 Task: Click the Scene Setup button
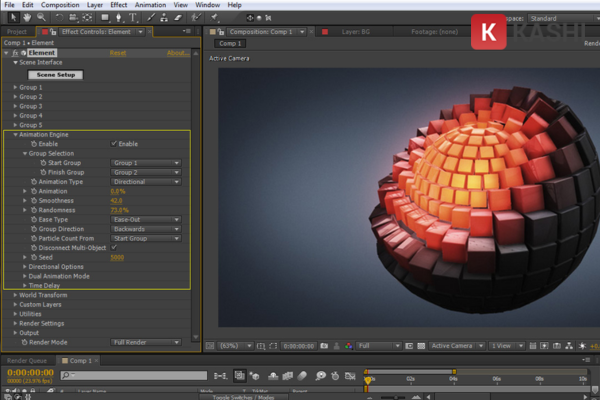tap(56, 75)
